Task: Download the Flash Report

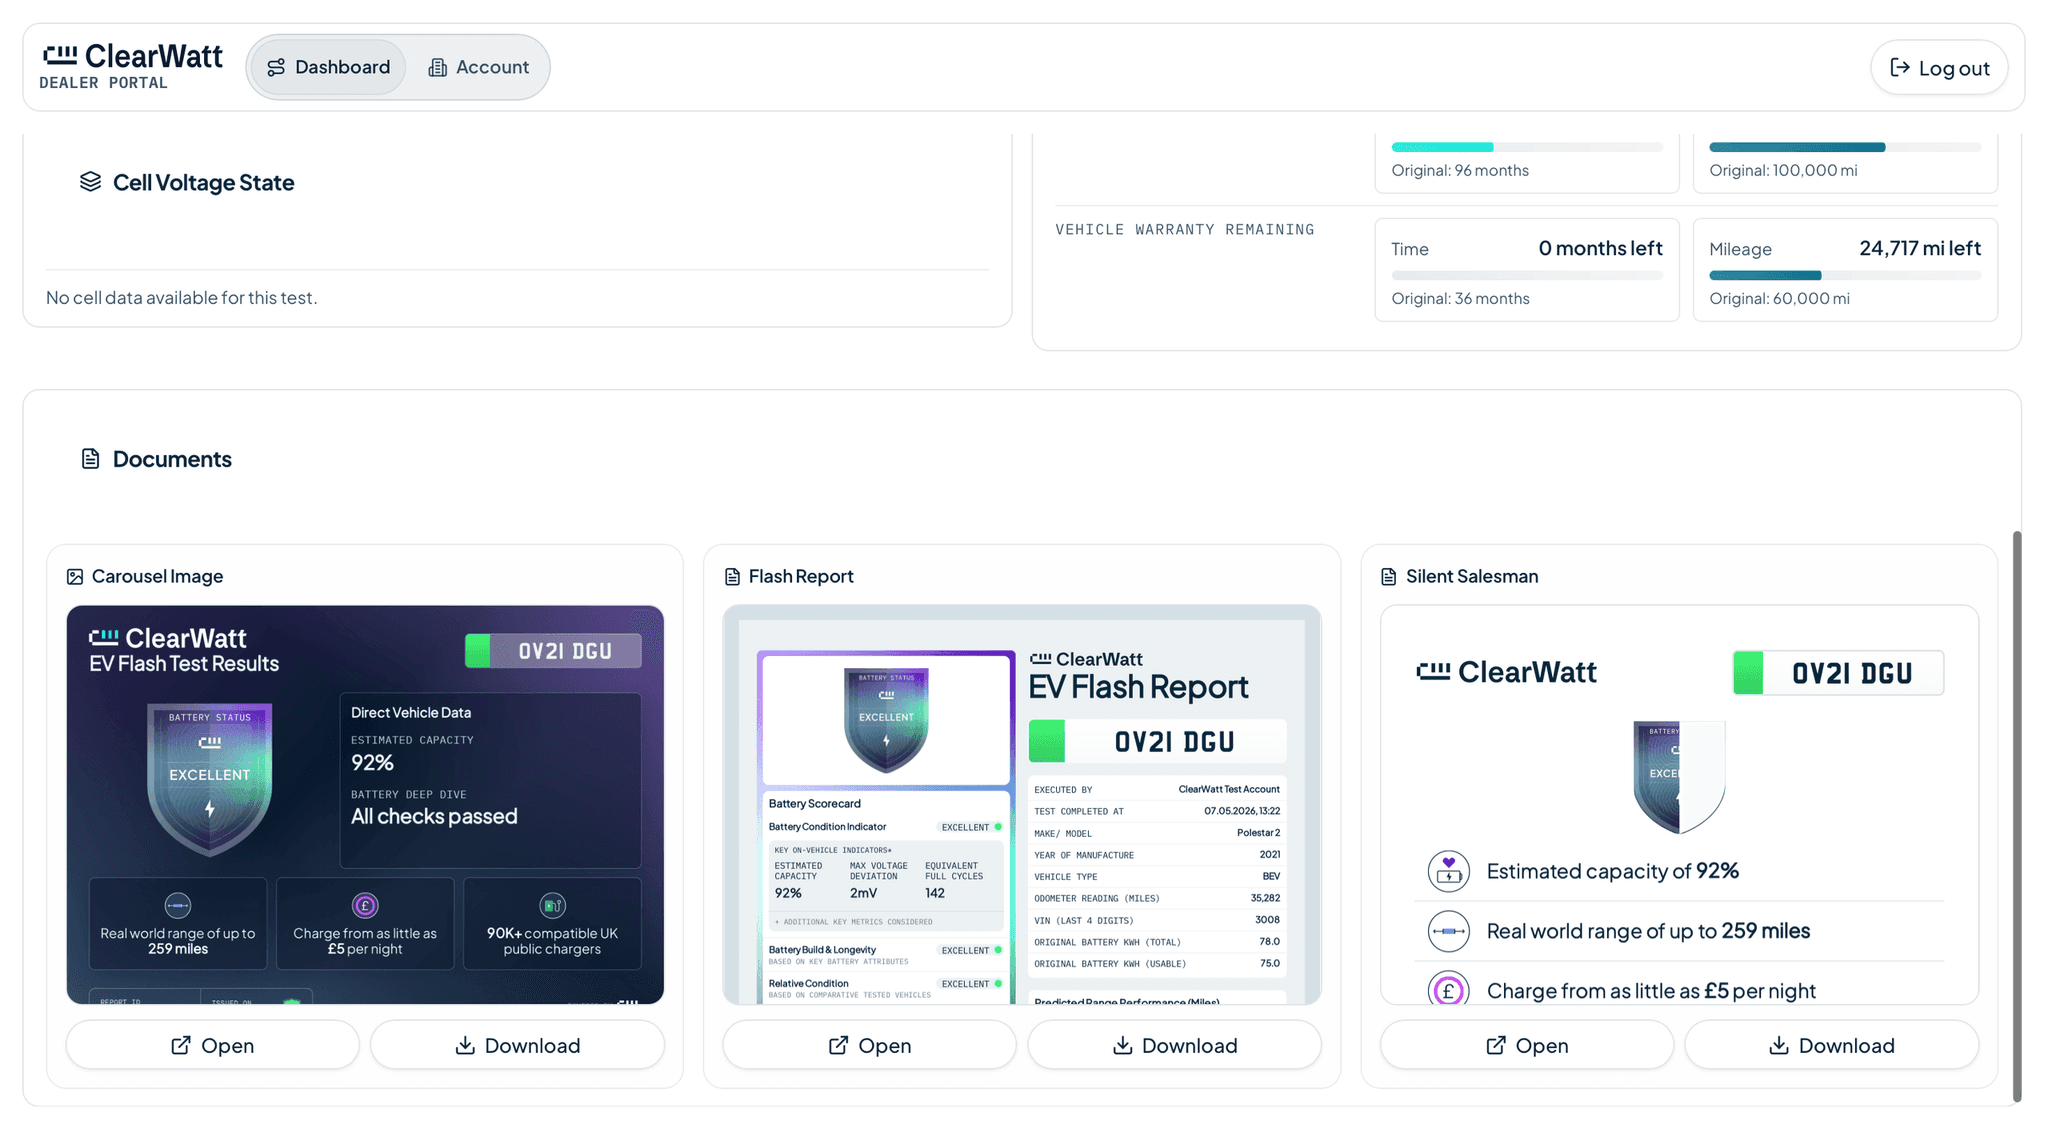Action: click(x=1174, y=1045)
